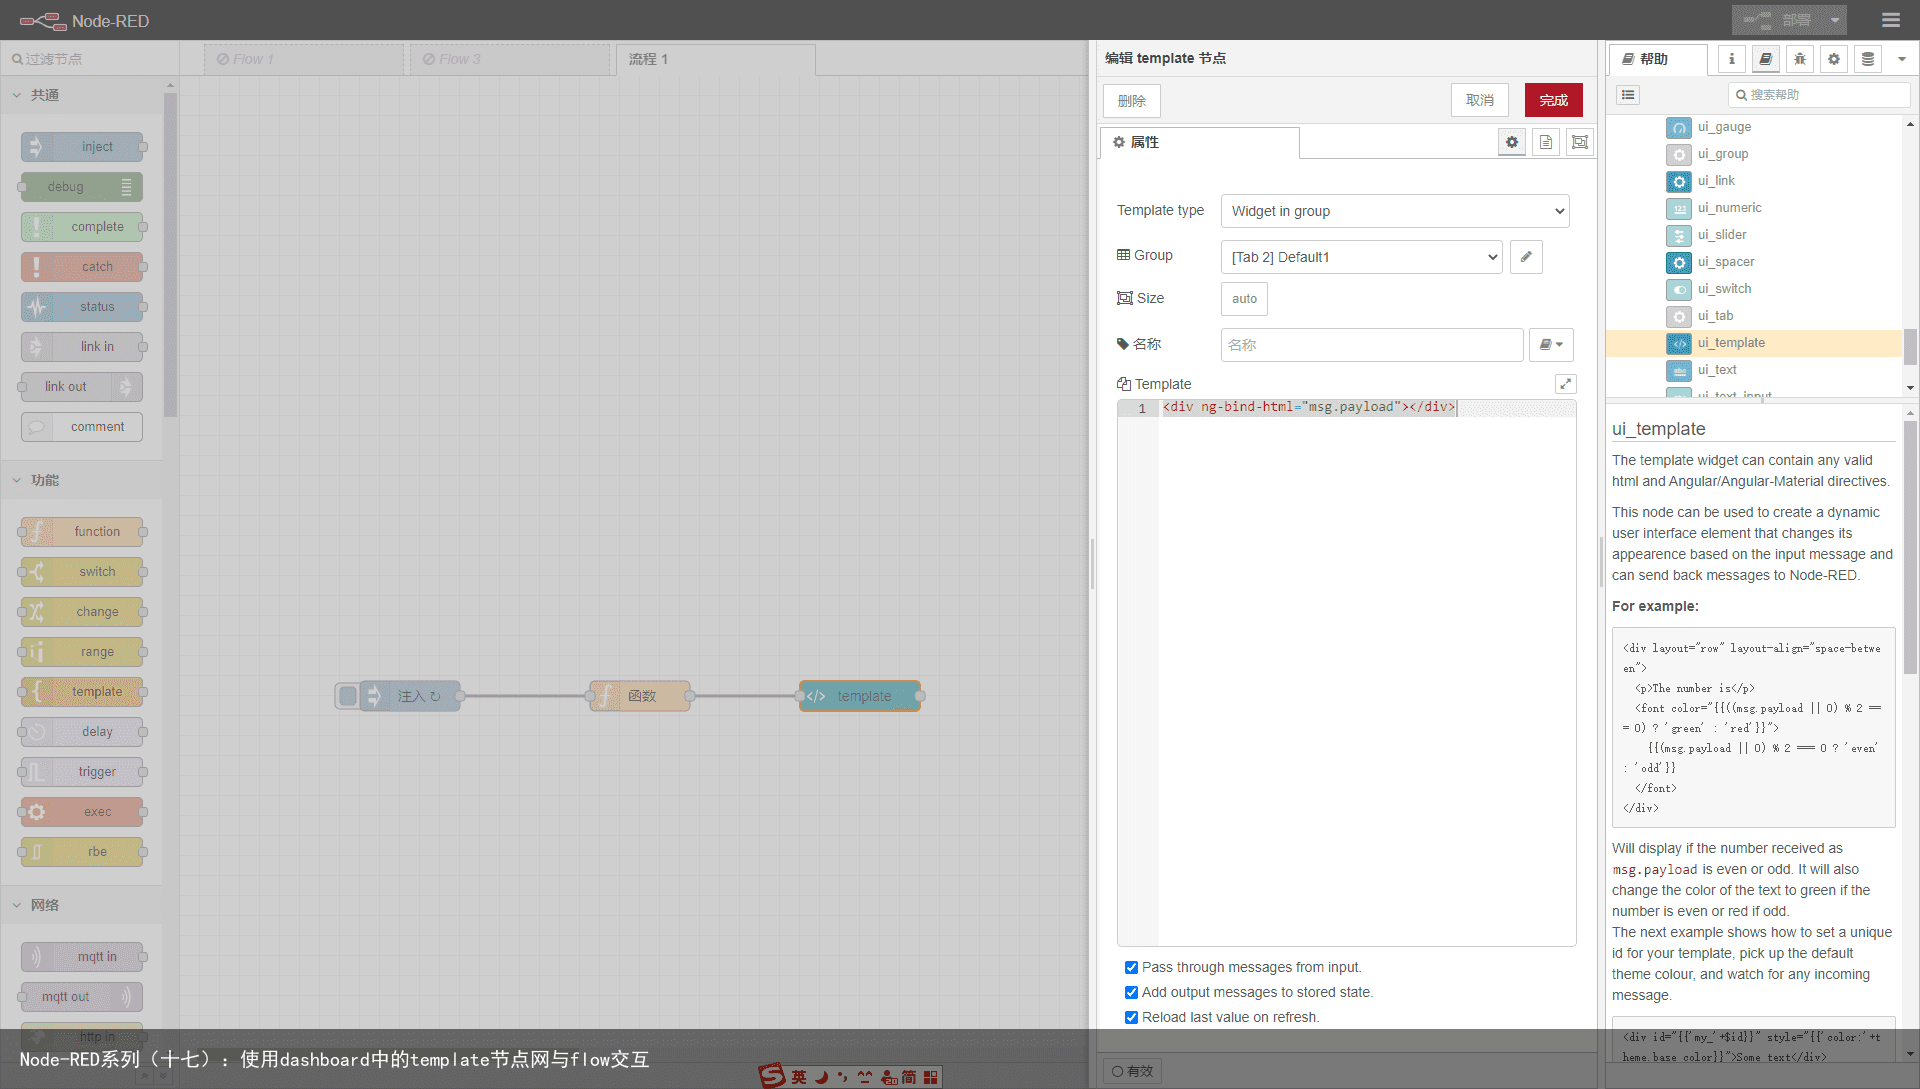
Task: Open the Group selection dropdown
Action: pos(1362,257)
